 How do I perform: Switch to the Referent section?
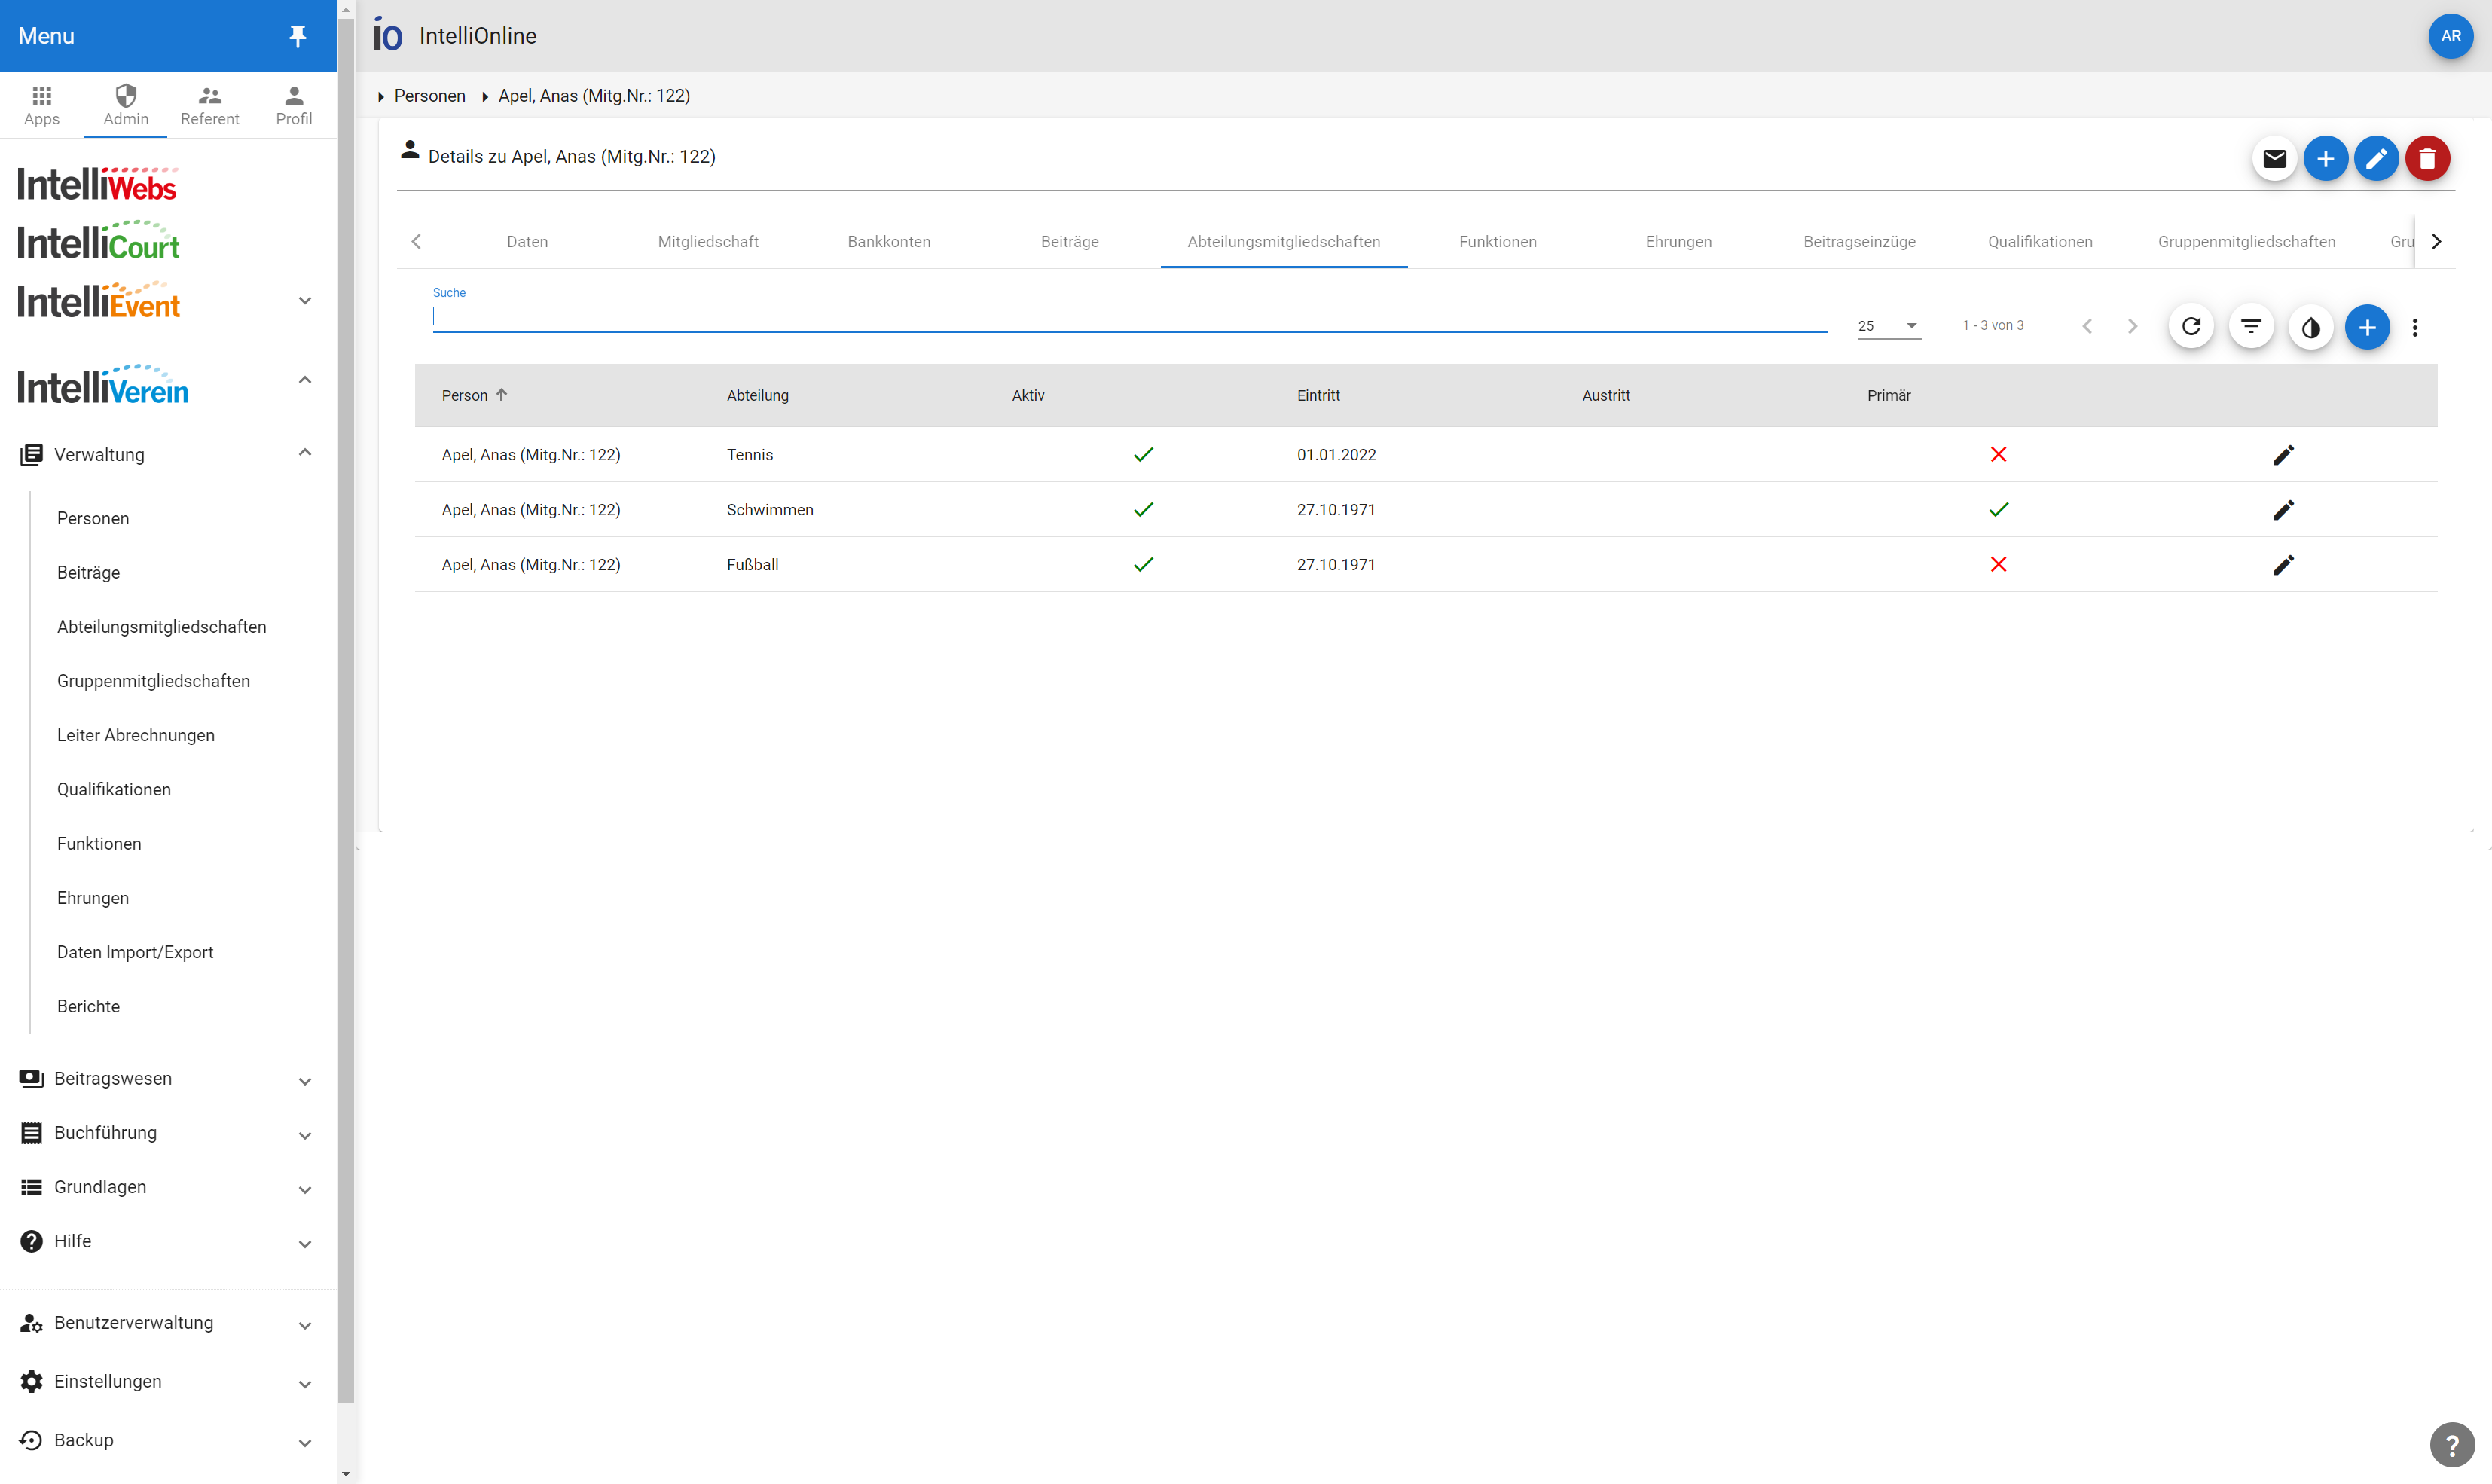[x=210, y=105]
